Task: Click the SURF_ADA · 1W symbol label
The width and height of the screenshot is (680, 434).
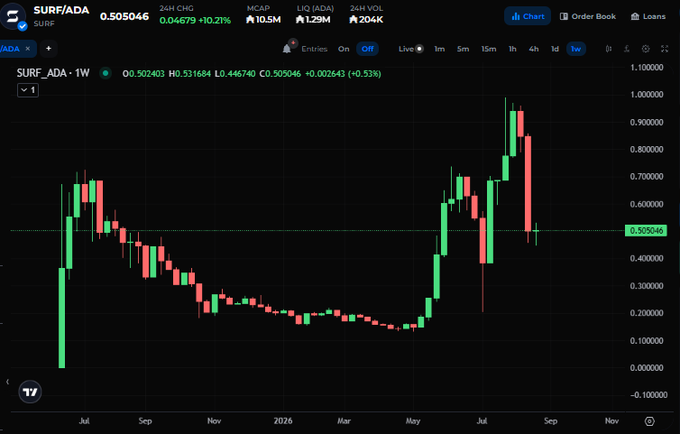Action: [53, 73]
